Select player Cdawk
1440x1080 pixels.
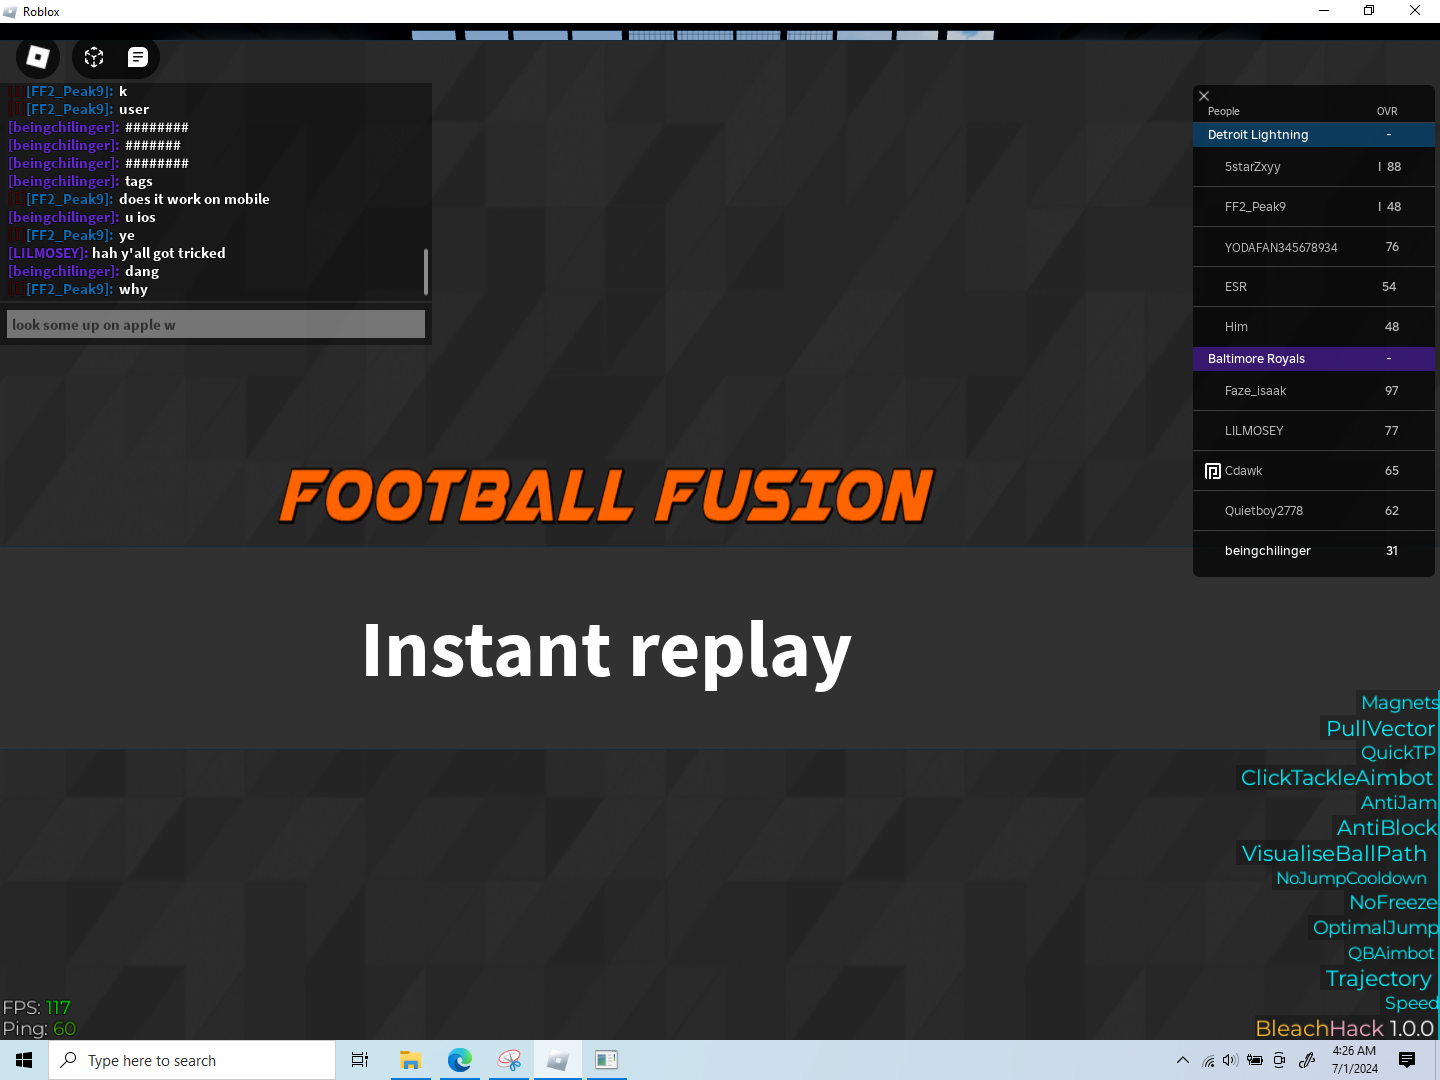coord(1314,471)
